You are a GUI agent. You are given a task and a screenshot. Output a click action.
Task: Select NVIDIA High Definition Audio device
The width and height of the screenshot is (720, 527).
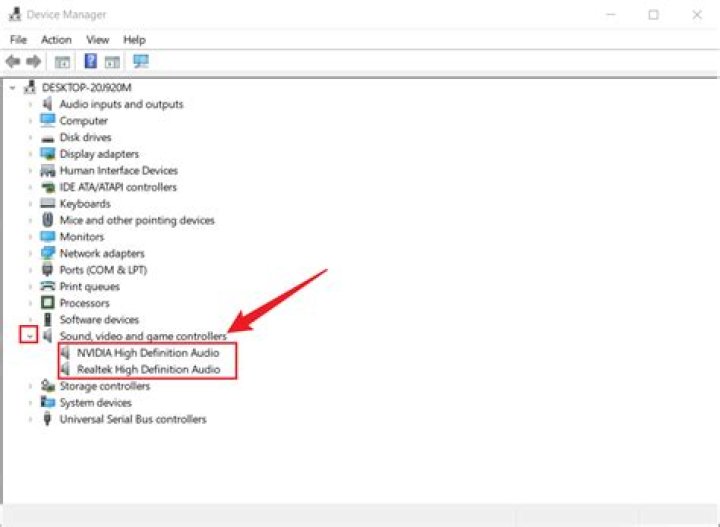147,353
